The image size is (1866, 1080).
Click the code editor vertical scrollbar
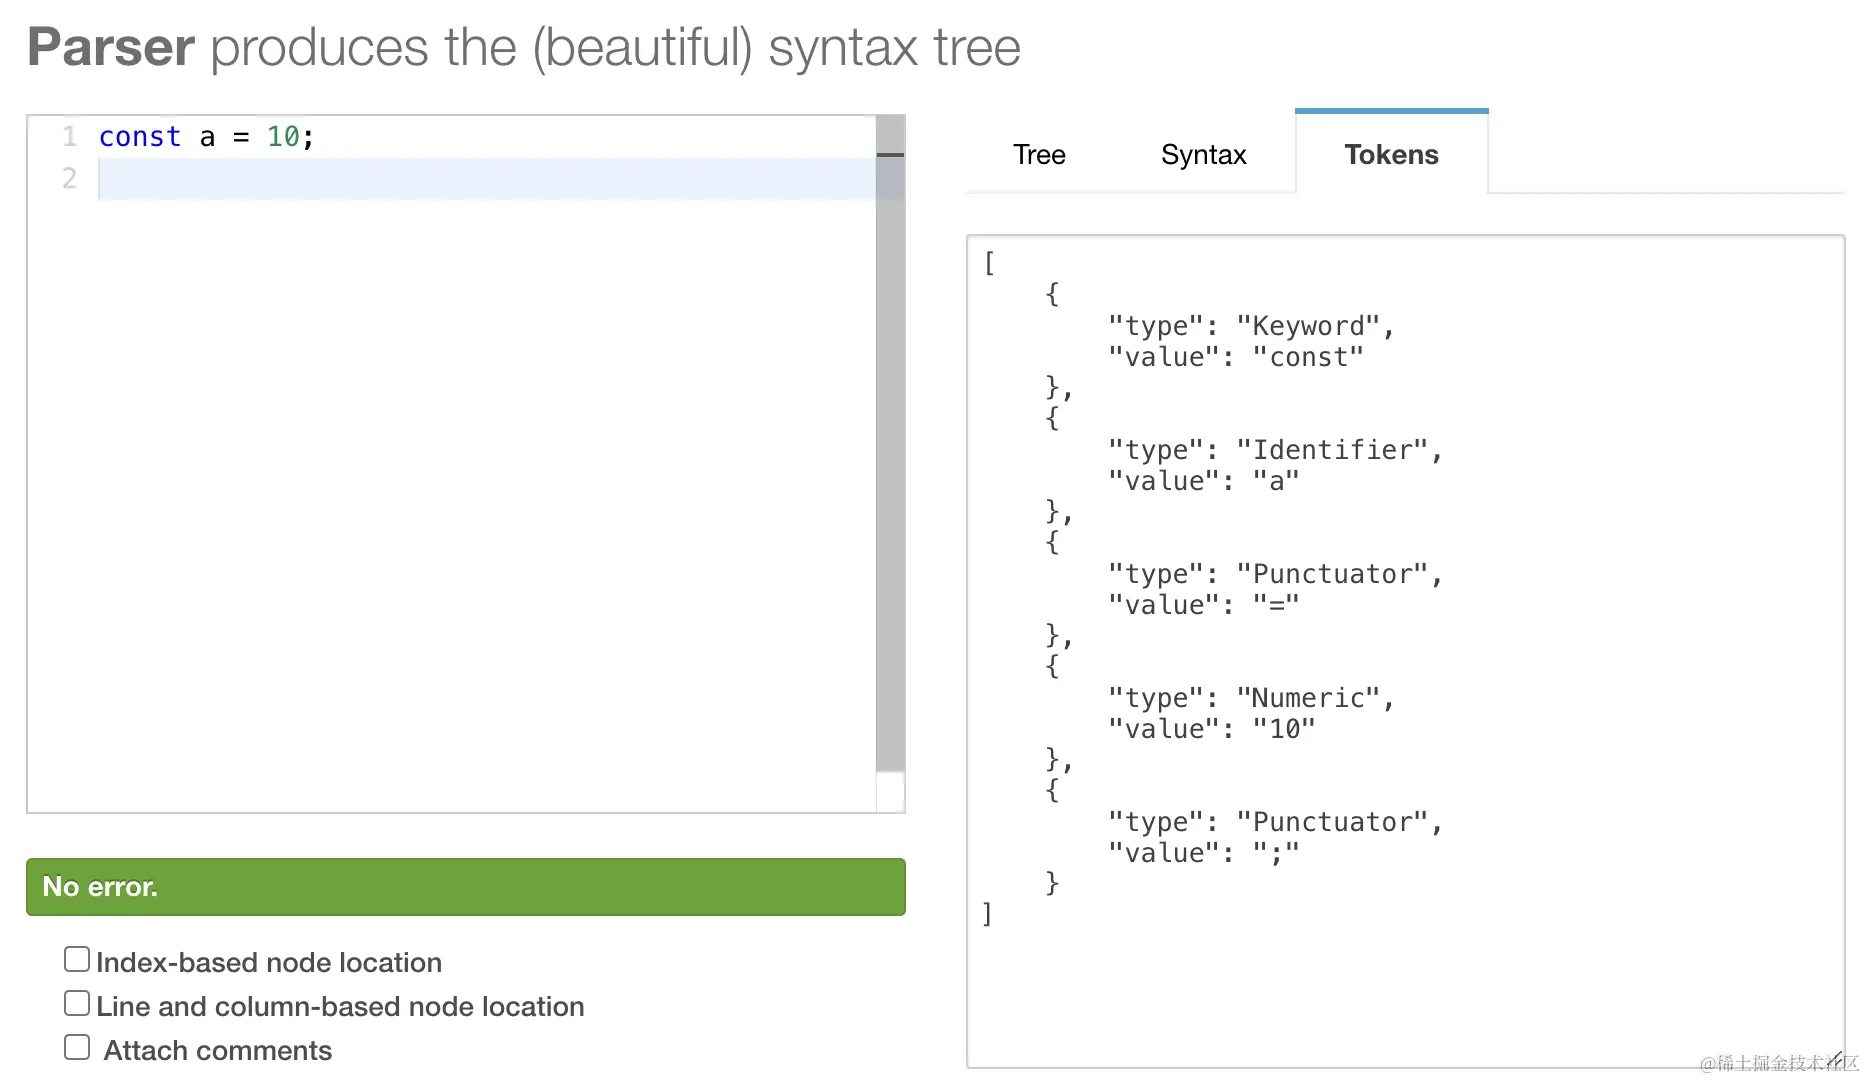(890, 444)
